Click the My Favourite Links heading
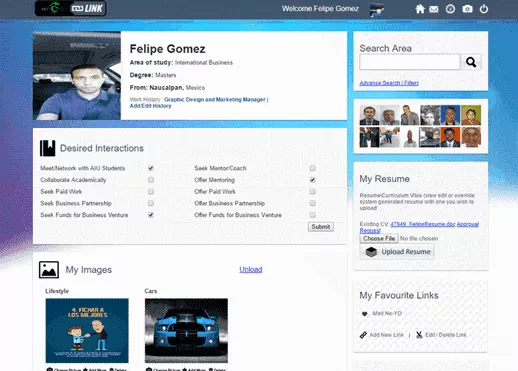This screenshot has width=518, height=371. coord(399,295)
